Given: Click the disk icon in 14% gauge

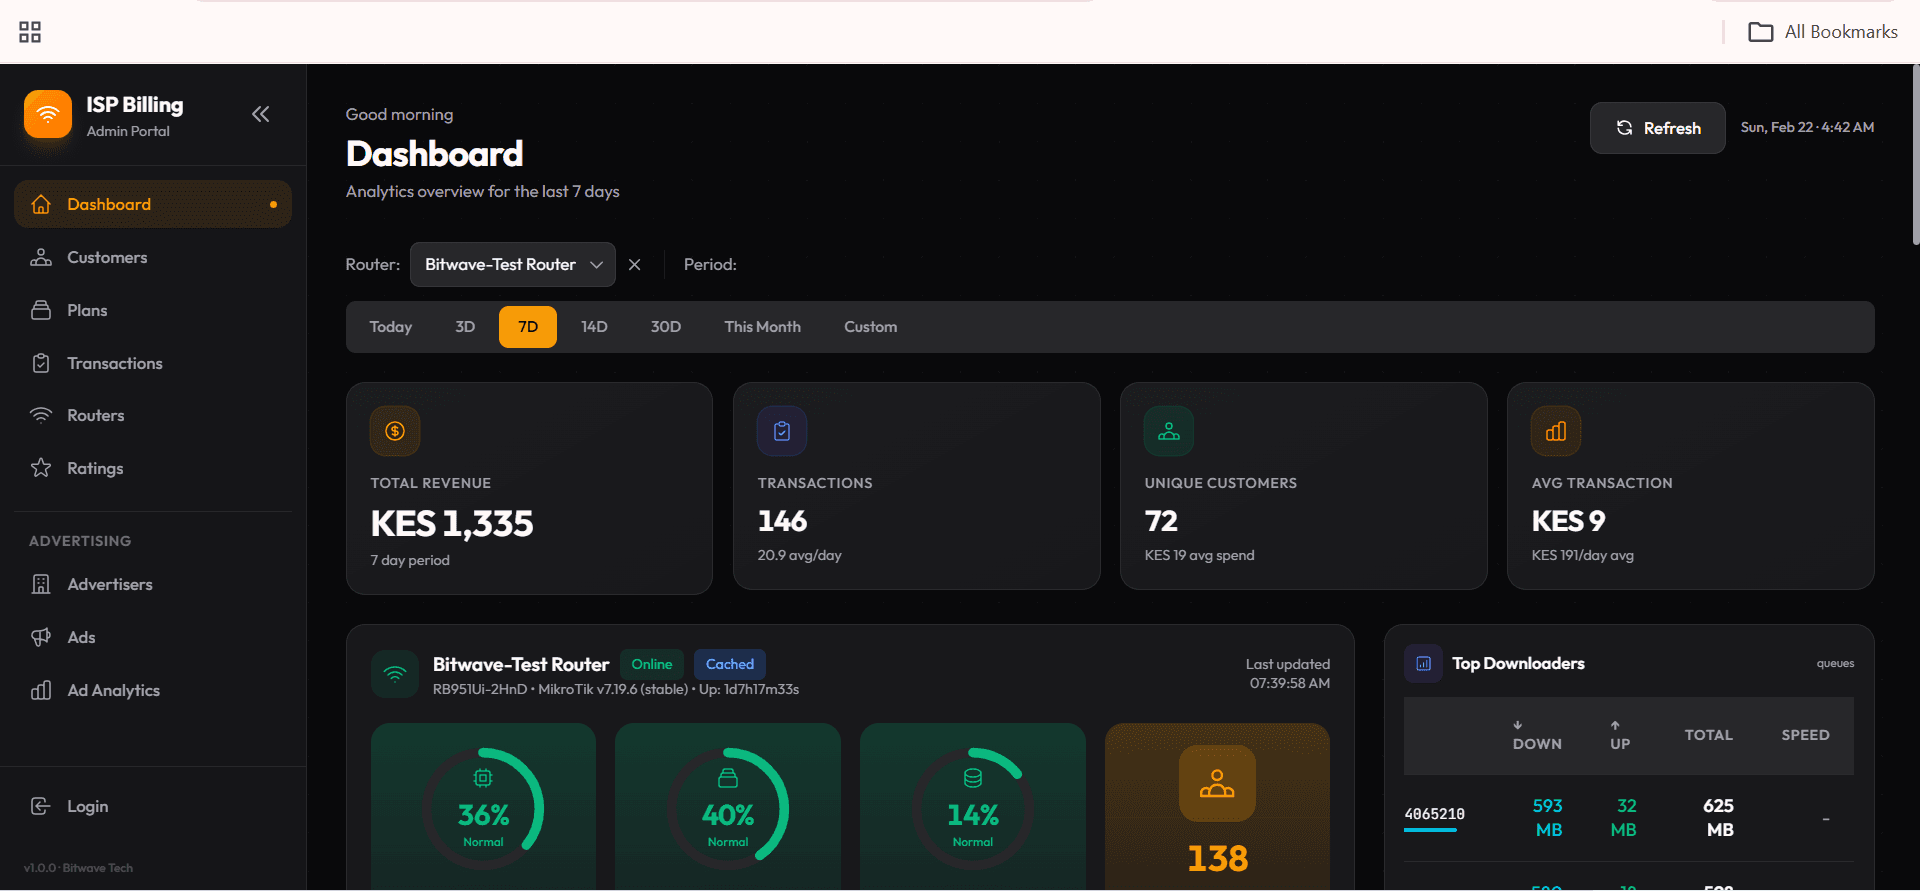Looking at the screenshot, I should pyautogui.click(x=973, y=778).
